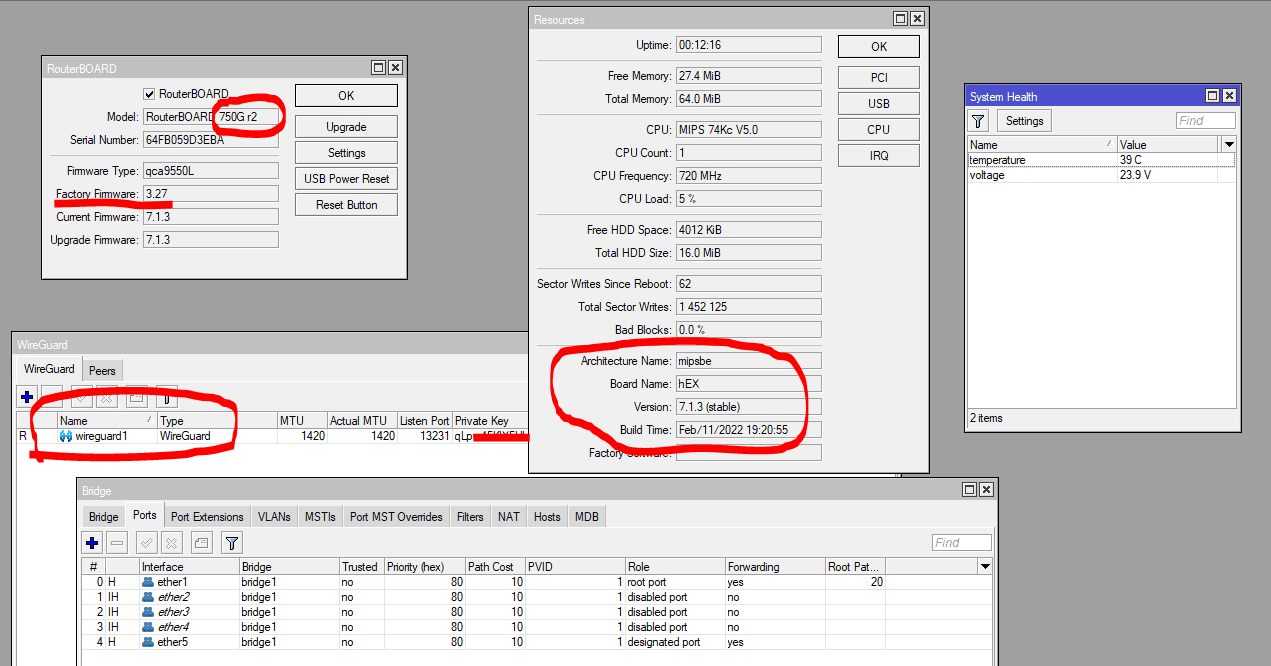Open the Hosts tab
The width and height of the screenshot is (1271, 666).
[x=547, y=517]
